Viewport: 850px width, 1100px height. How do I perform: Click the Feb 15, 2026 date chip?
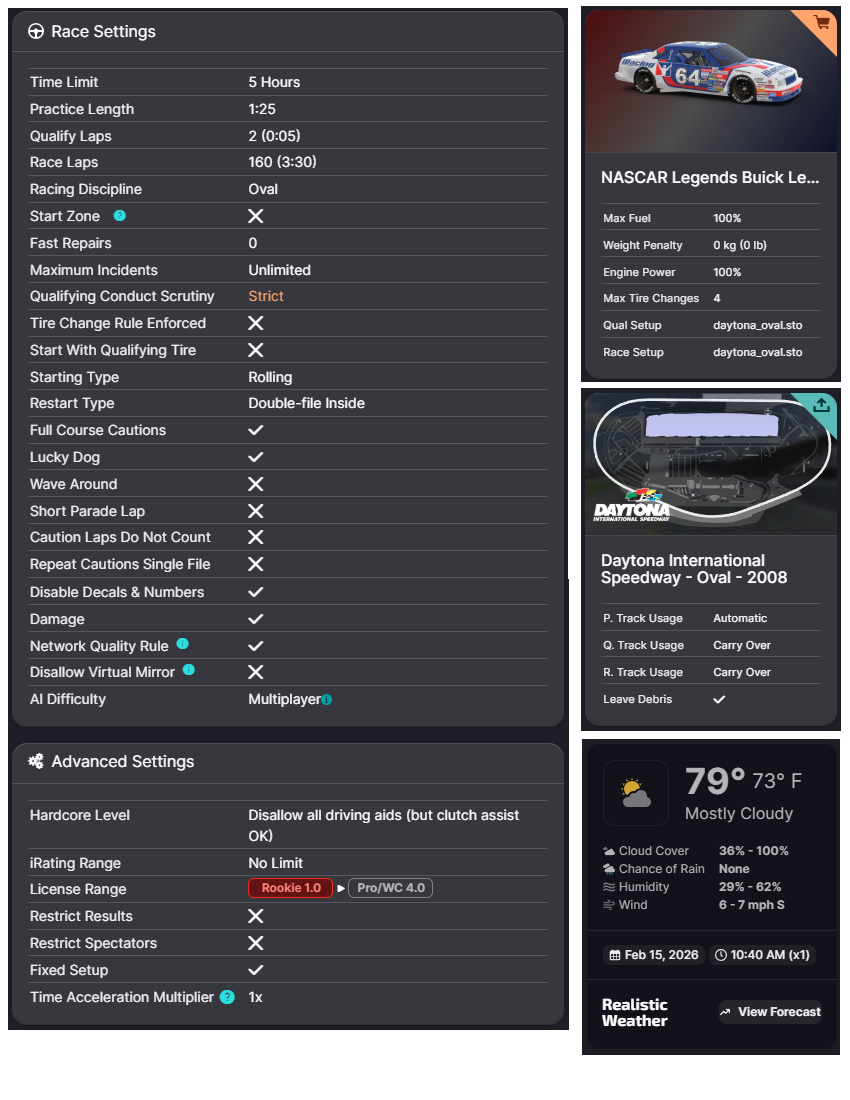click(x=653, y=955)
